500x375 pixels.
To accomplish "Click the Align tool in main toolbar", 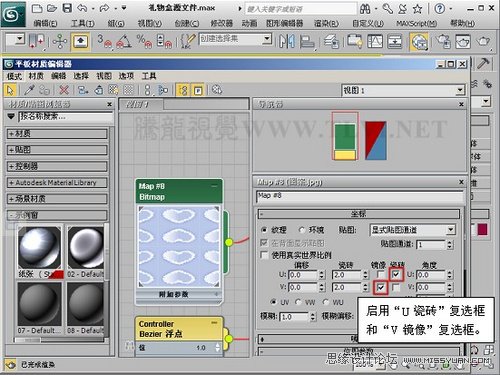I will (307, 42).
